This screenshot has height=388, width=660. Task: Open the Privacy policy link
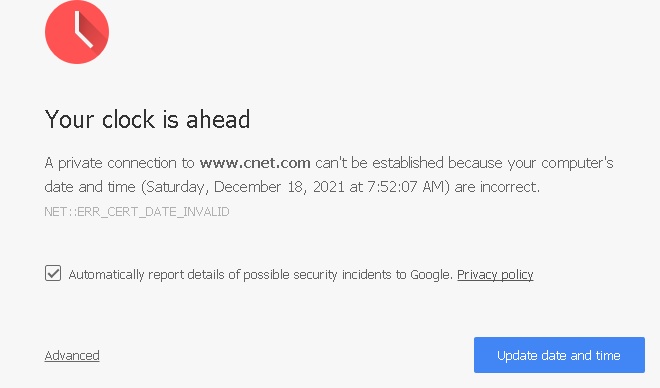pos(495,275)
